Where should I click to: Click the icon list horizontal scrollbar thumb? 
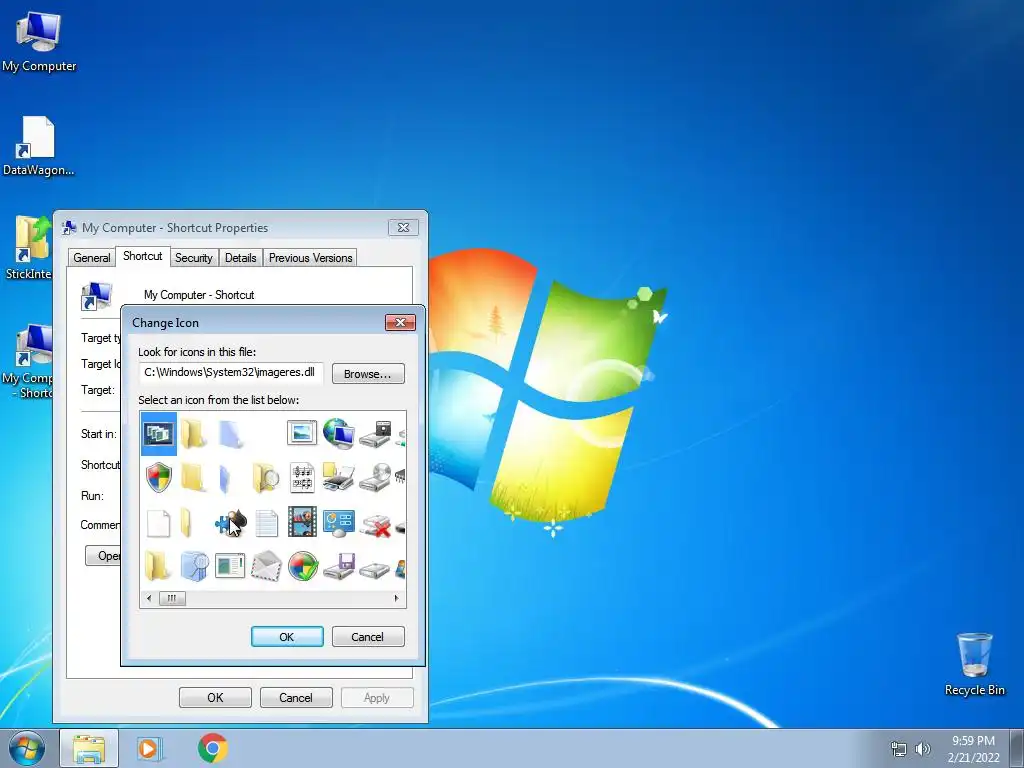pos(172,598)
